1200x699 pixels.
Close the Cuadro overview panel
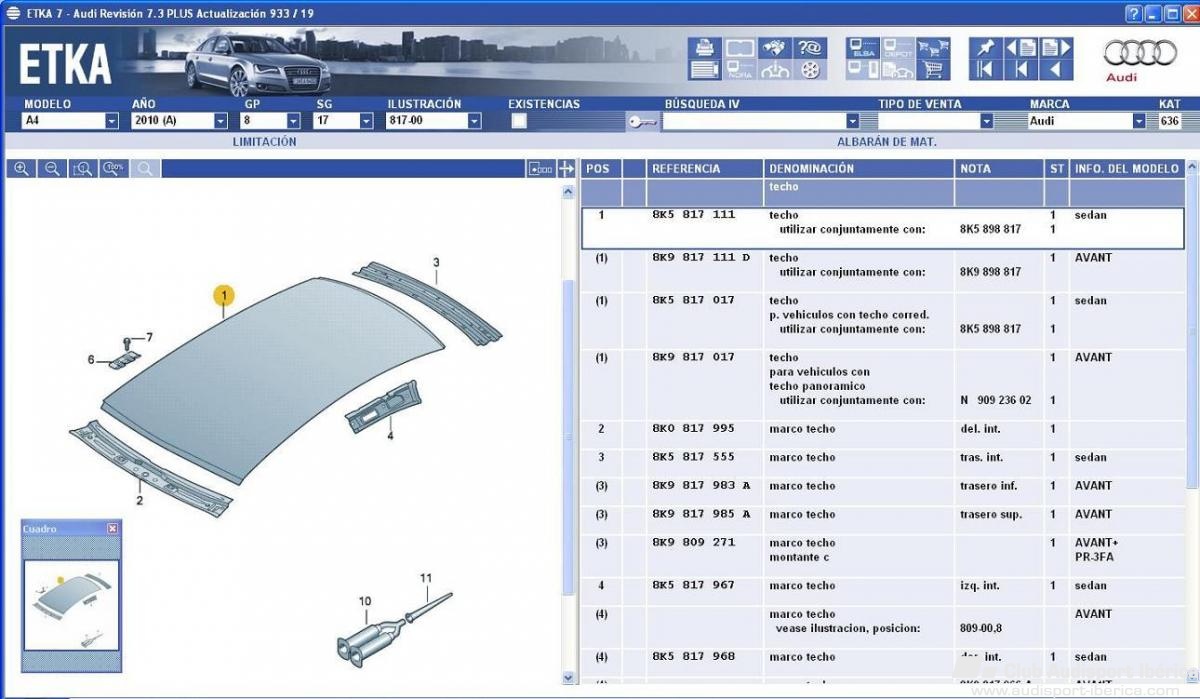pos(112,528)
